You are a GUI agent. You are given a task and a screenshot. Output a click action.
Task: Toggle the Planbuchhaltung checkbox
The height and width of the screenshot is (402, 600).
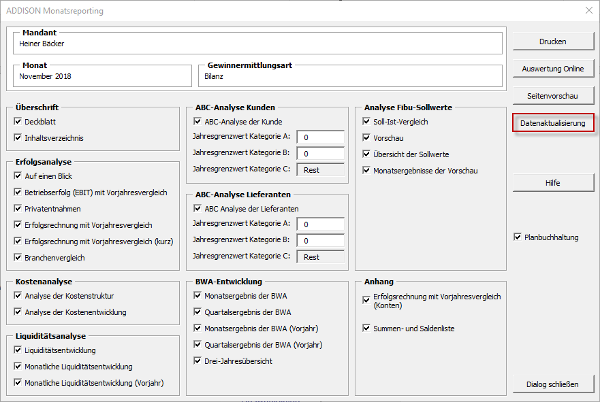[x=518, y=237]
